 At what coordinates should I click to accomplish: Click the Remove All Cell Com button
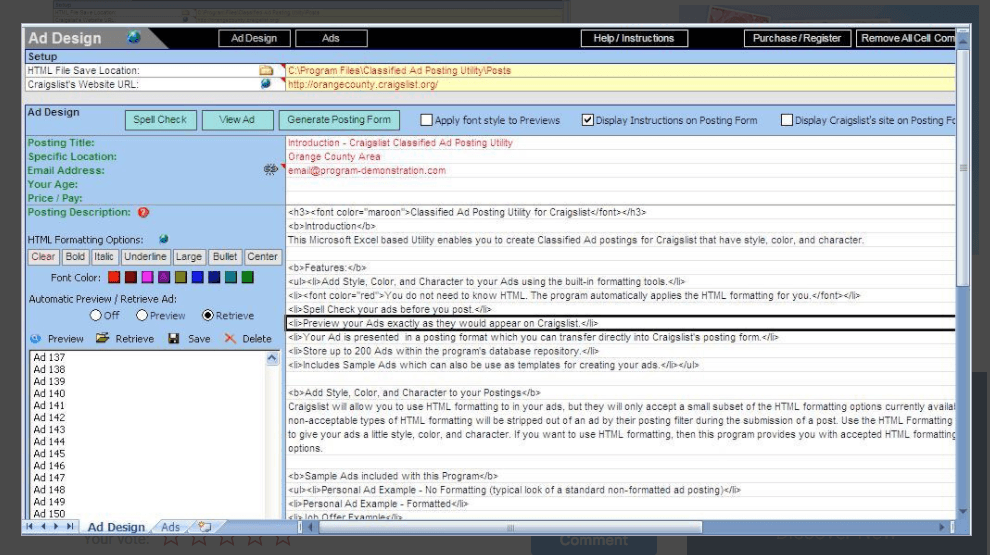point(906,38)
